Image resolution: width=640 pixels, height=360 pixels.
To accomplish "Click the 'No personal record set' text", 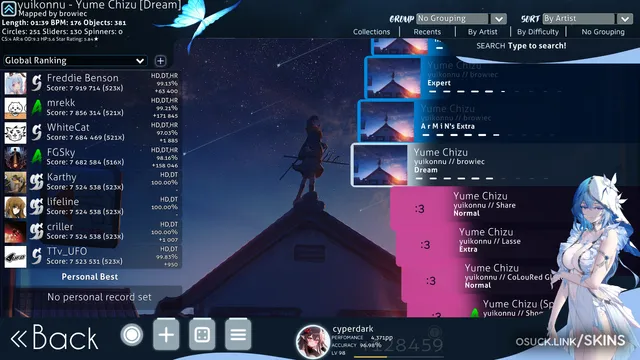I will pyautogui.click(x=99, y=297).
